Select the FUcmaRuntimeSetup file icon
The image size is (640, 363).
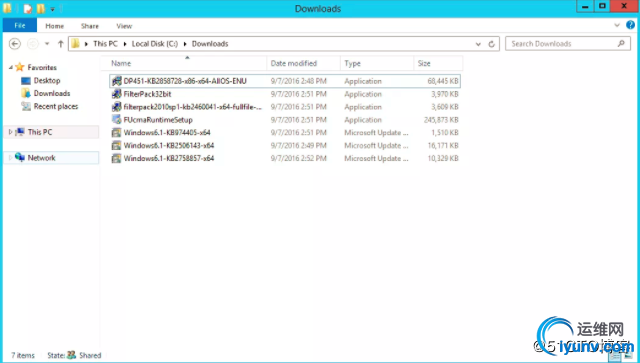[116, 120]
